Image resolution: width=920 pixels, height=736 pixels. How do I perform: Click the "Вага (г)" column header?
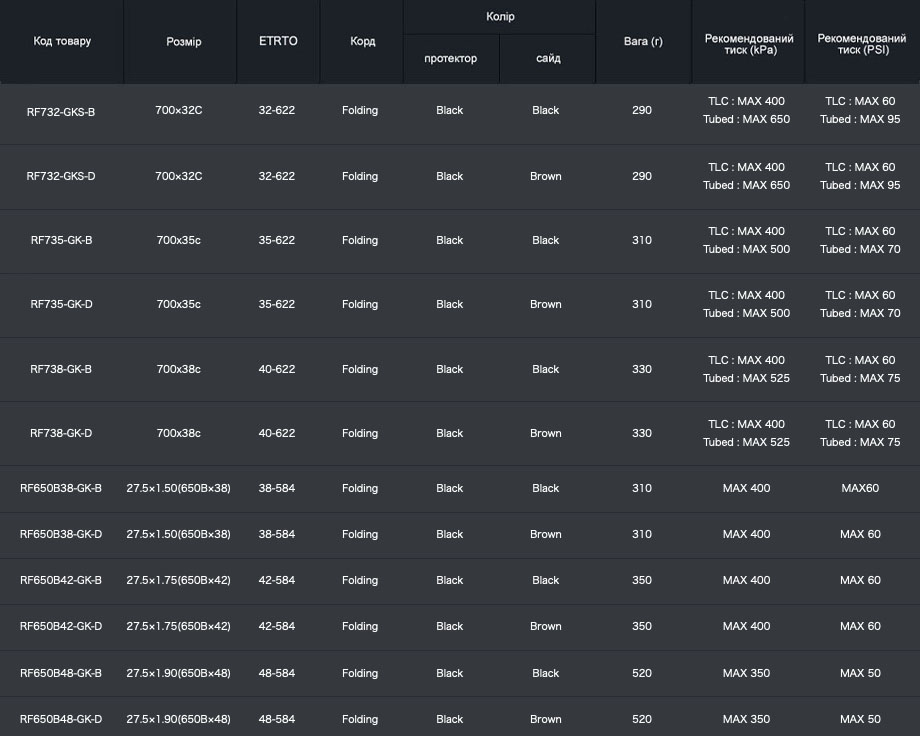642,41
